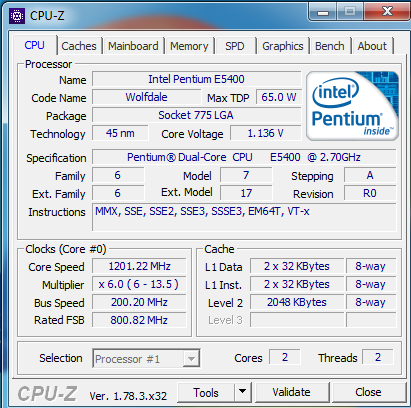The width and height of the screenshot is (411, 408).
Task: Click the L1 Data 8-way associativity
Action: [371, 266]
